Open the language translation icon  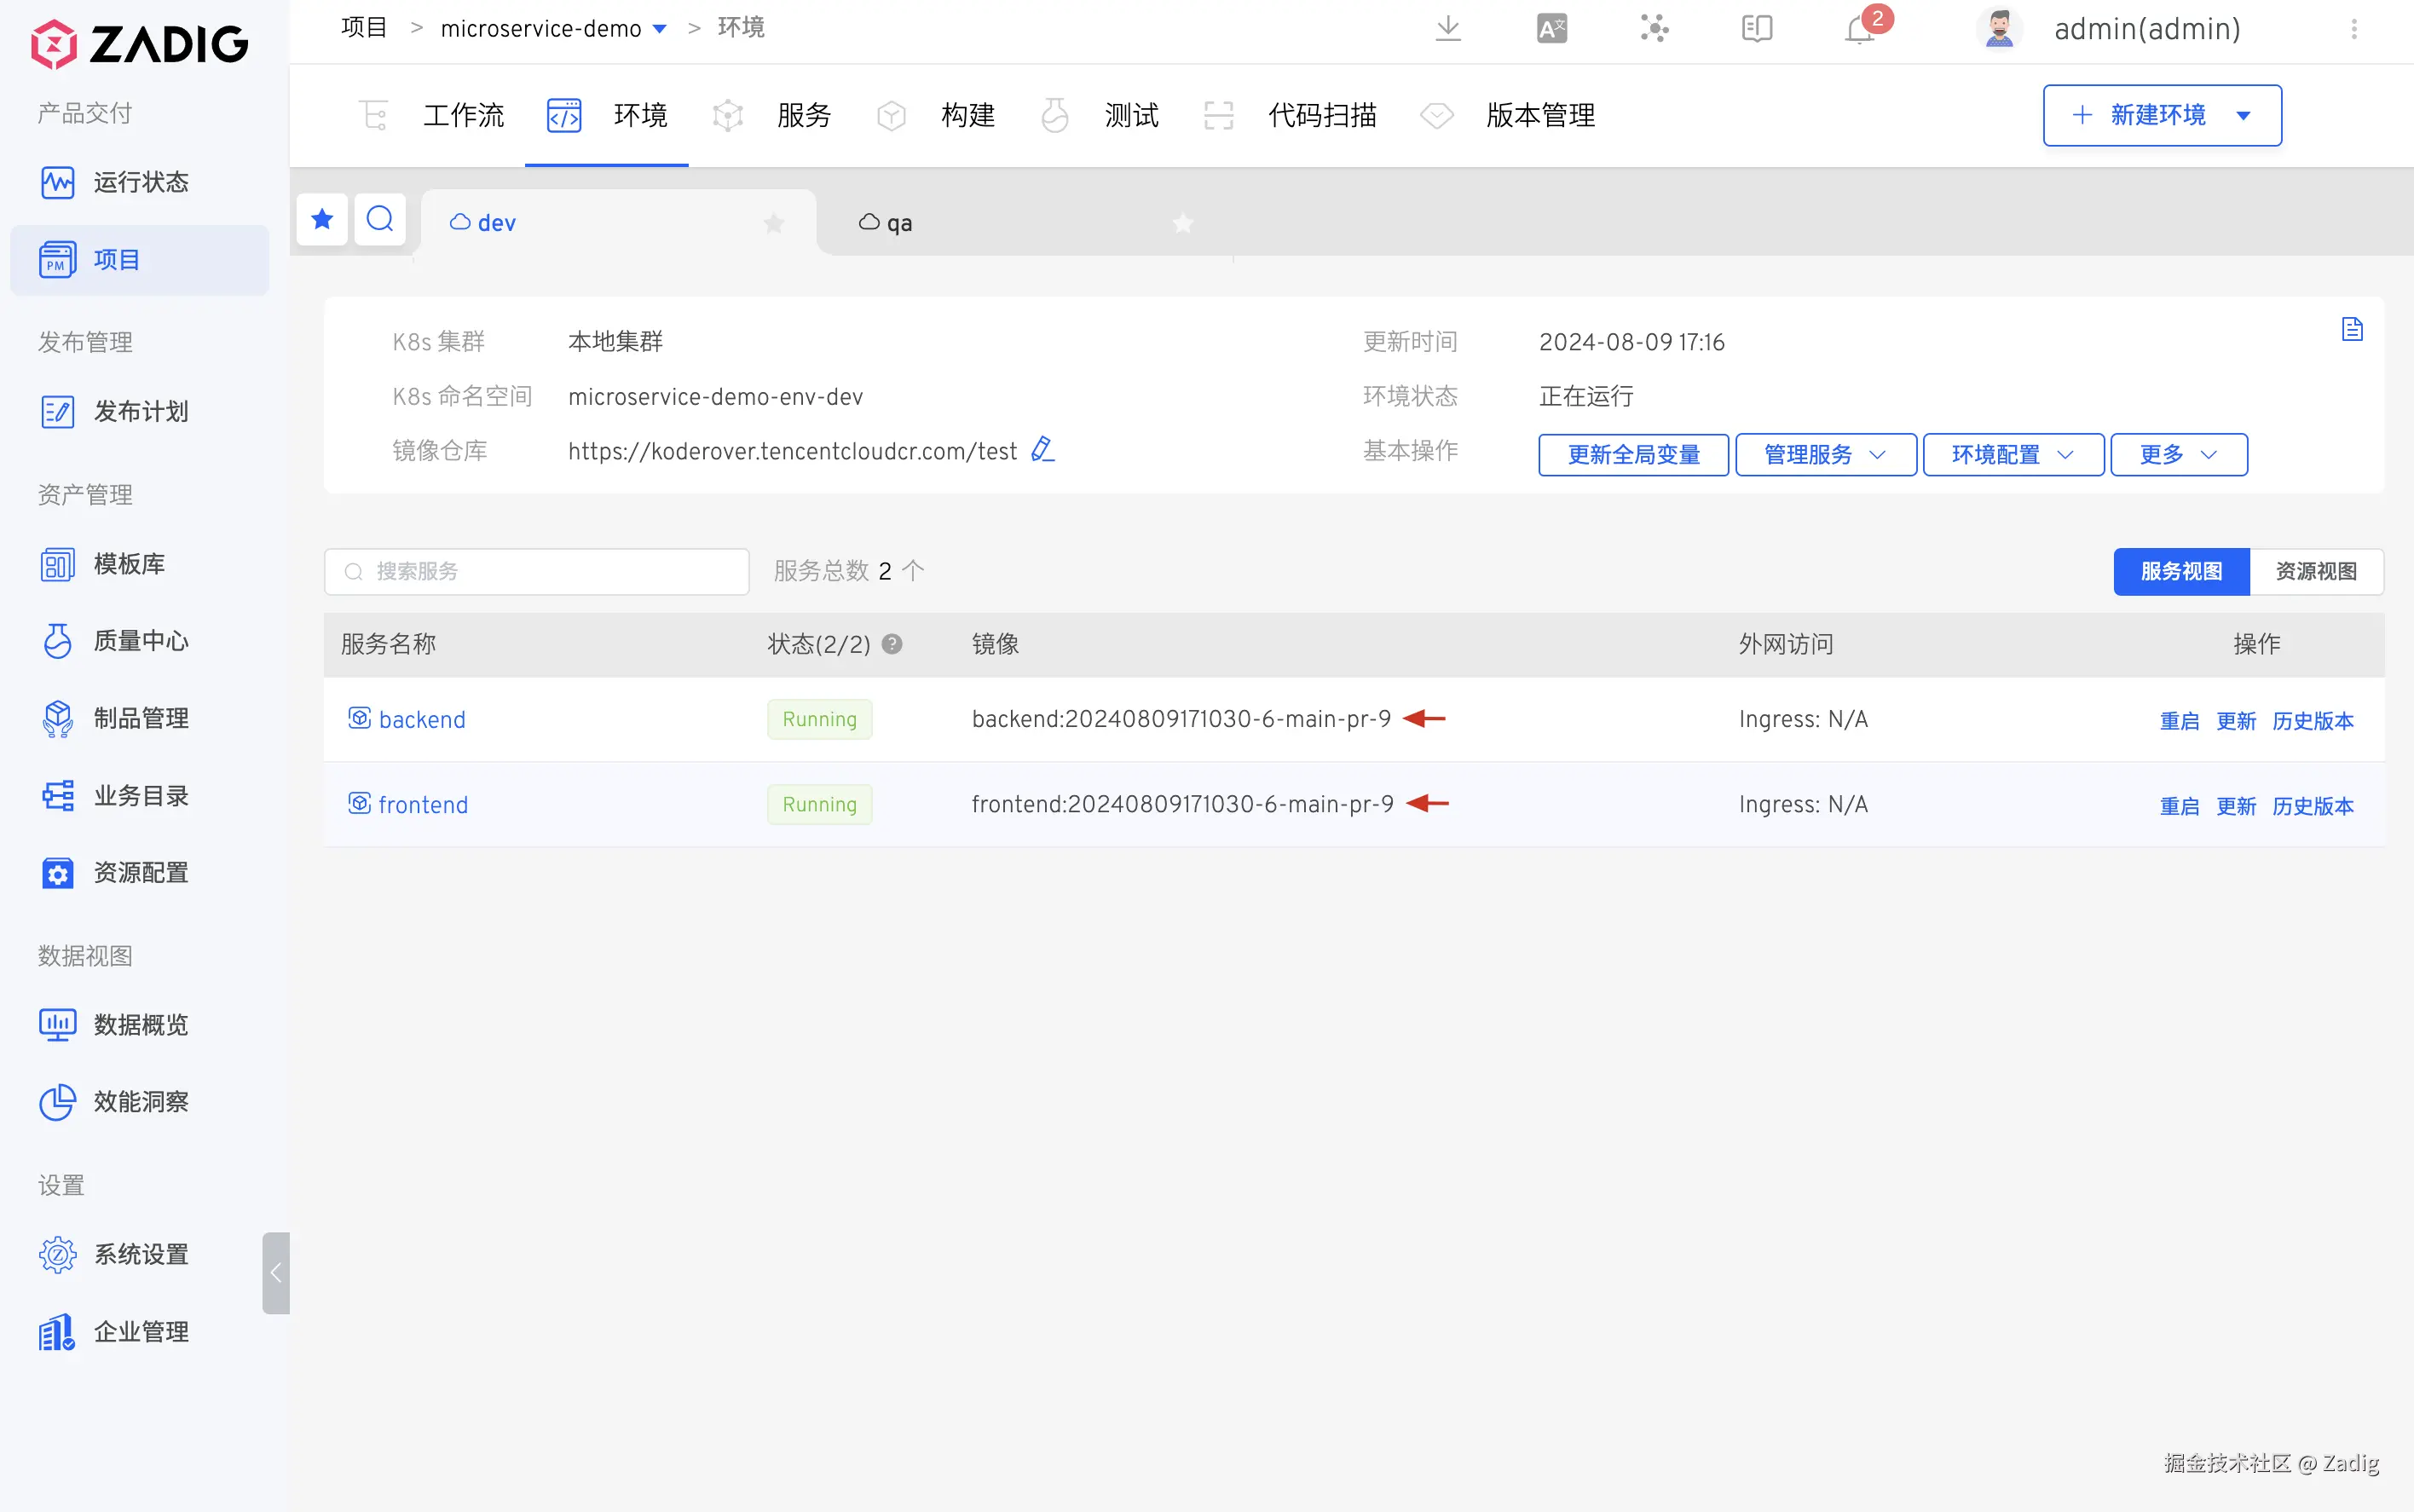click(x=1551, y=28)
